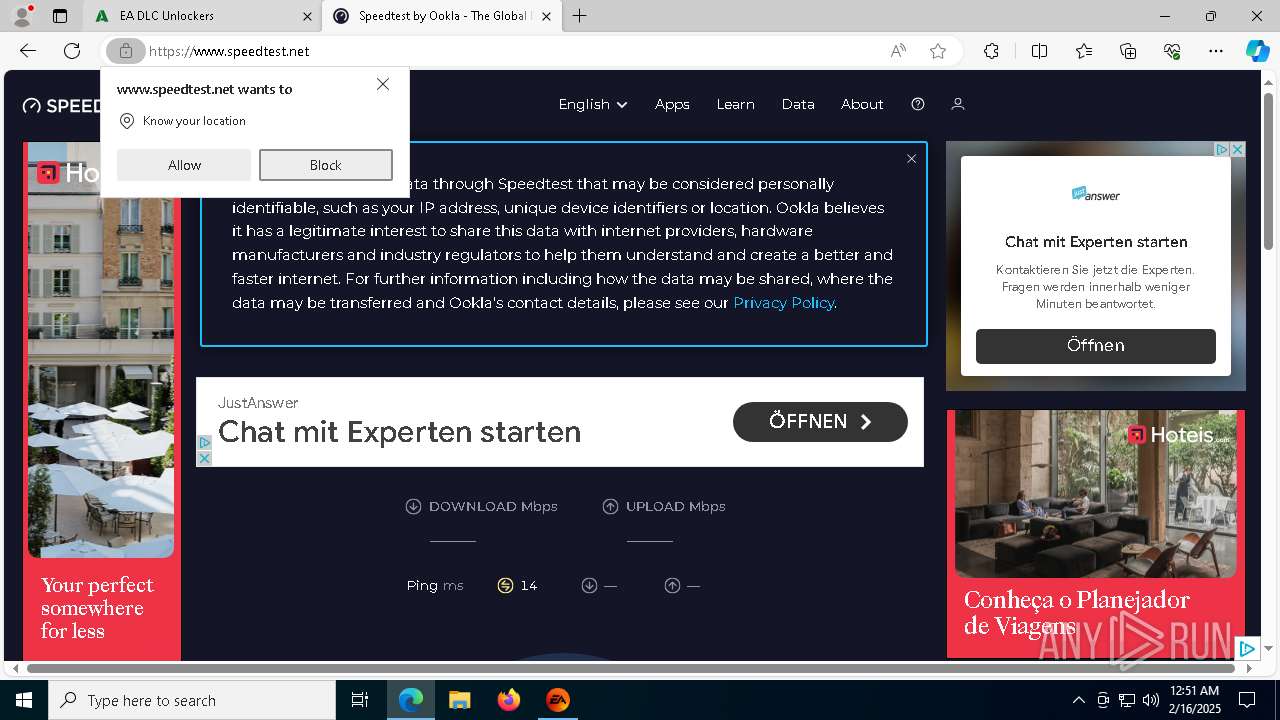Open Firefox from the taskbar
Viewport: 1280px width, 720px height.
click(x=509, y=700)
